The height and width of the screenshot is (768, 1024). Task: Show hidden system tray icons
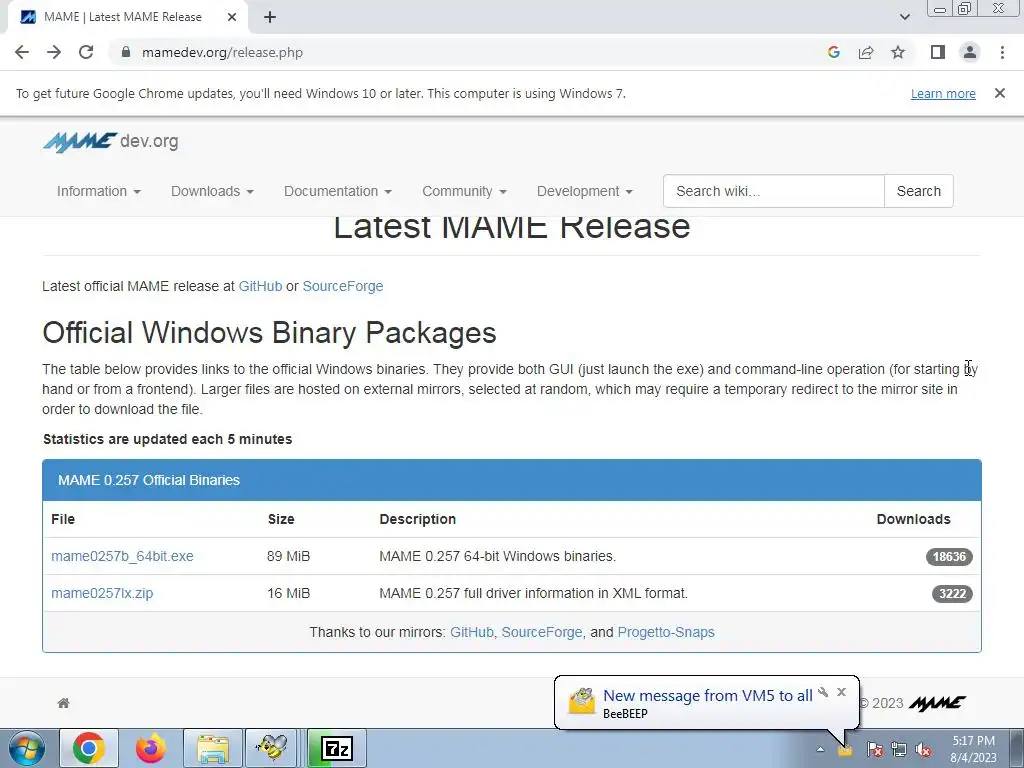[820, 750]
